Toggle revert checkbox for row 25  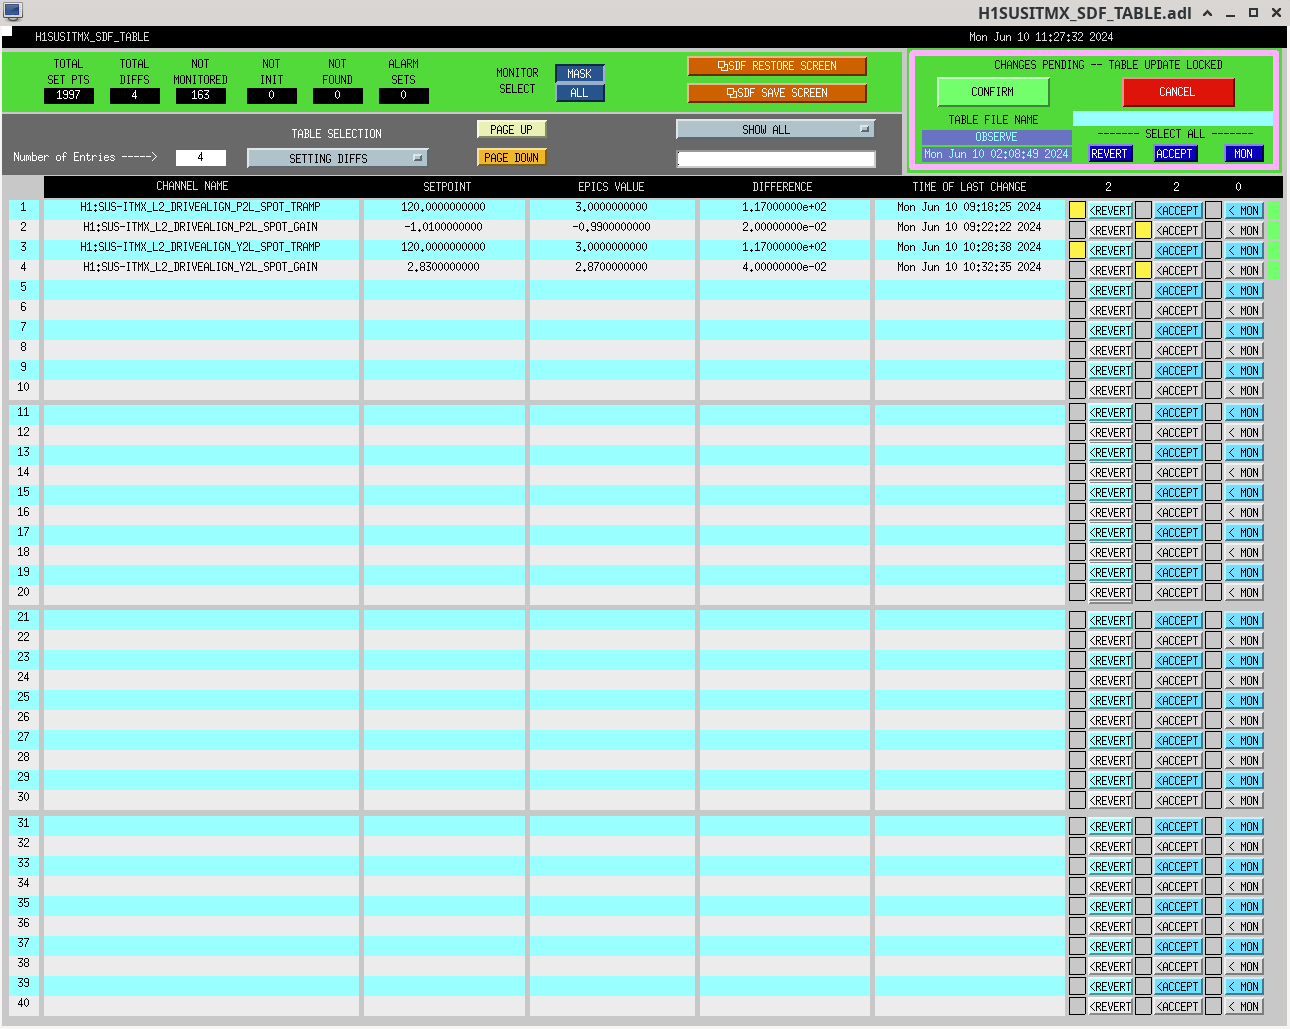1077,700
